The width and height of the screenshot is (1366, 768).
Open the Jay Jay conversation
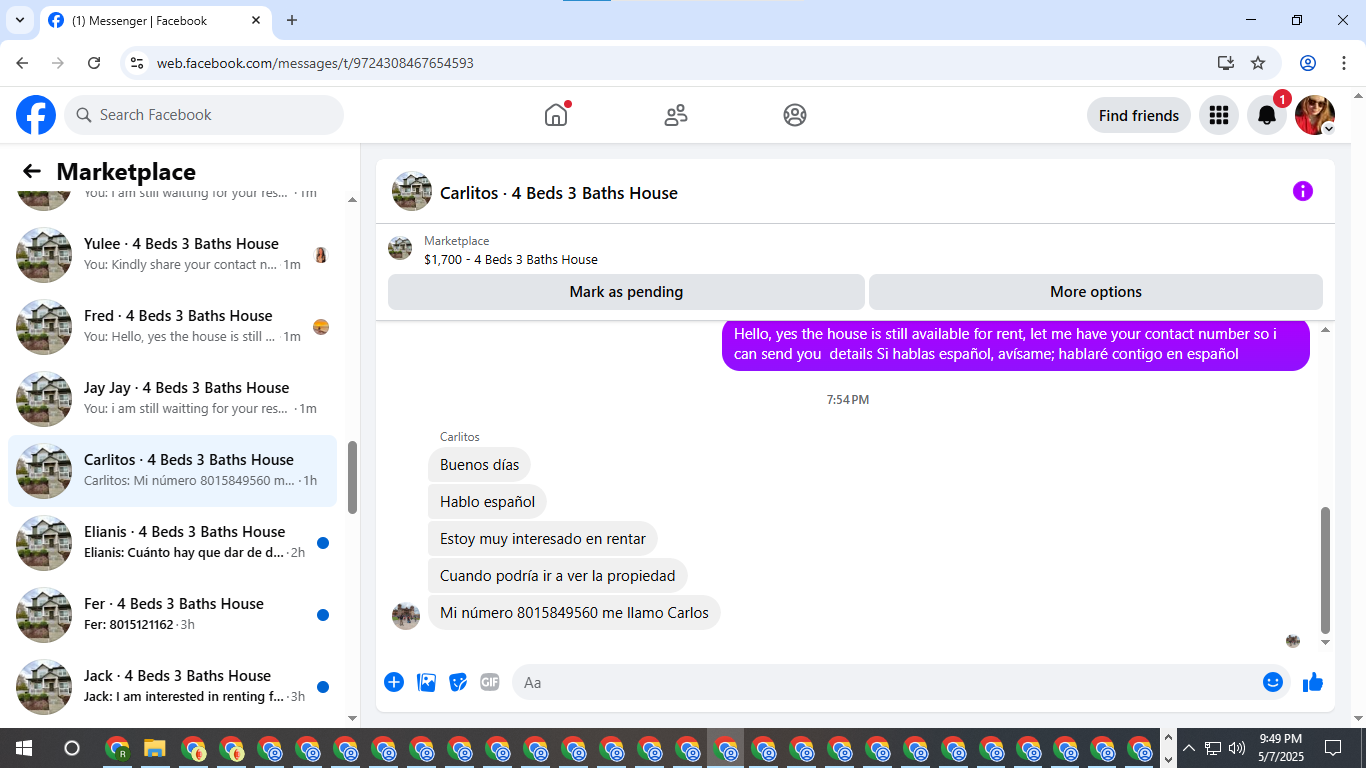pos(172,399)
